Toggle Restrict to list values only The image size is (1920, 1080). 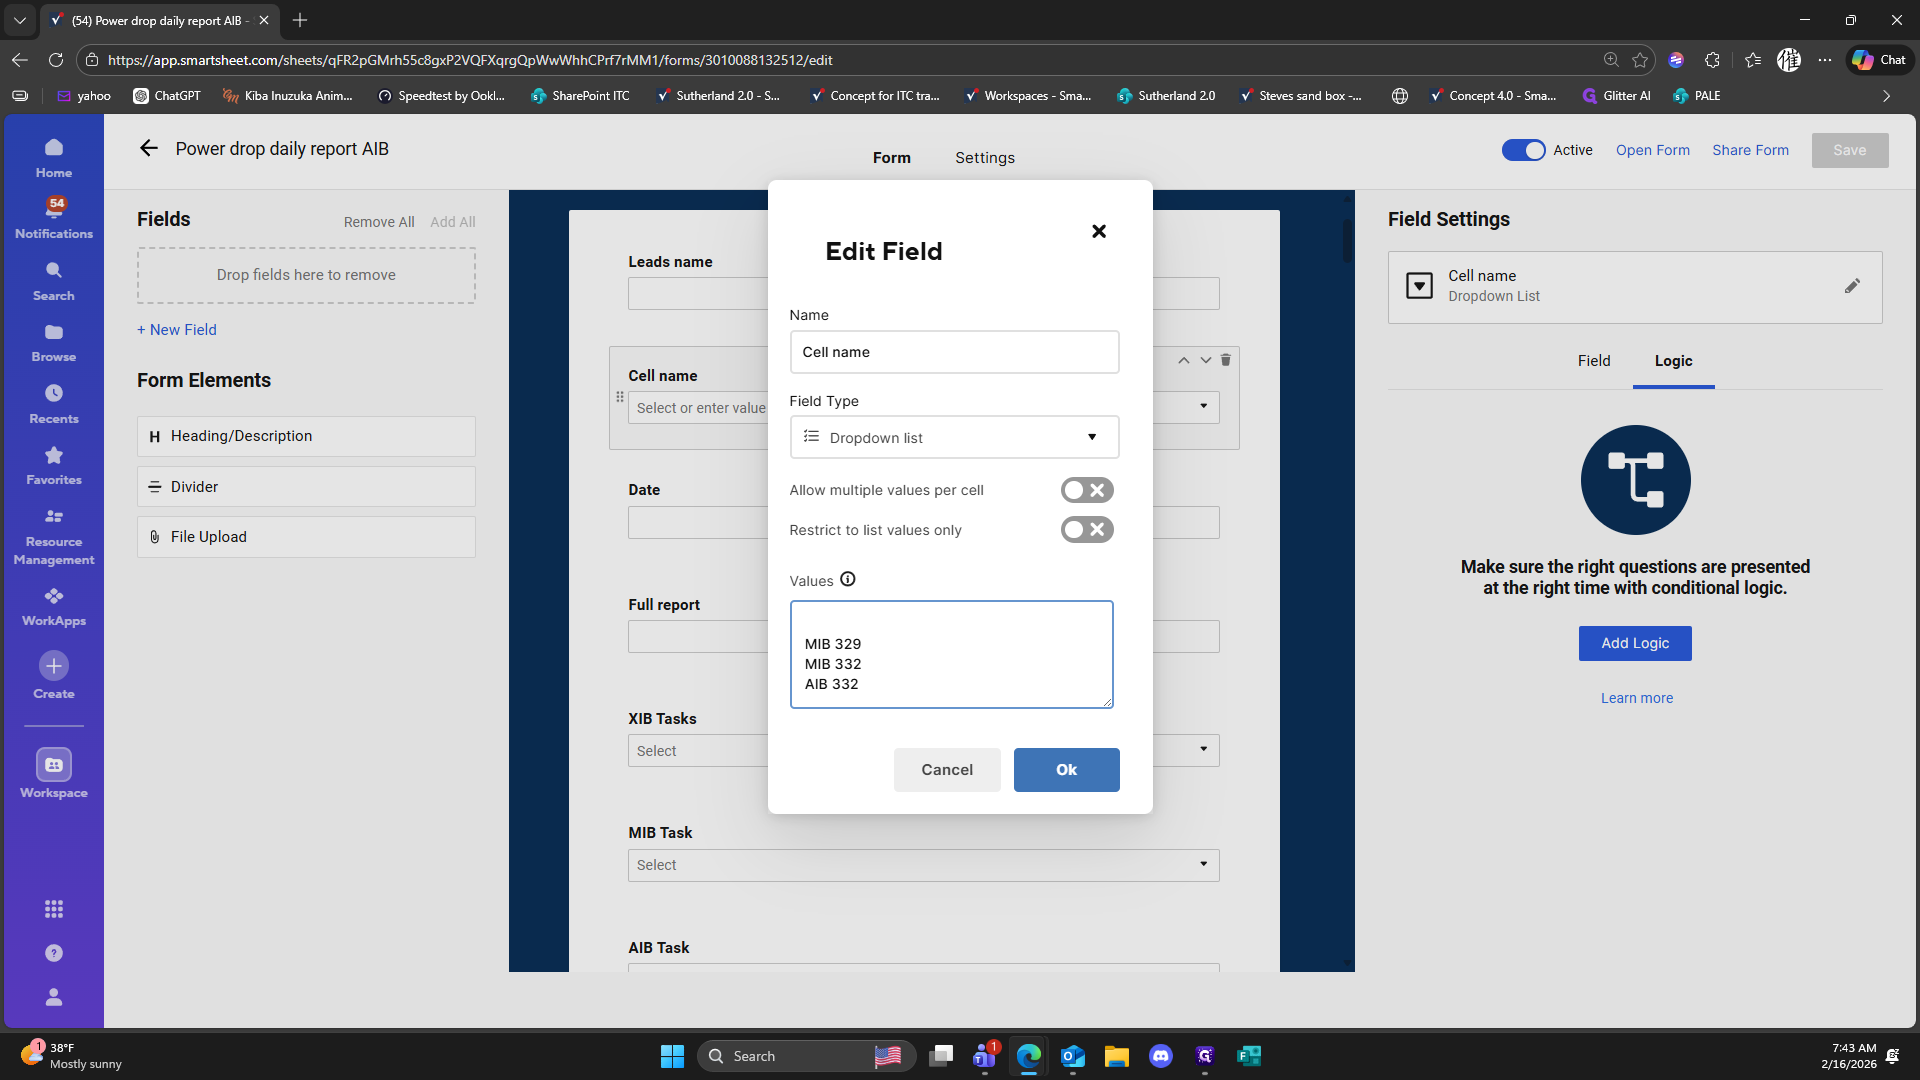[x=1086, y=530]
